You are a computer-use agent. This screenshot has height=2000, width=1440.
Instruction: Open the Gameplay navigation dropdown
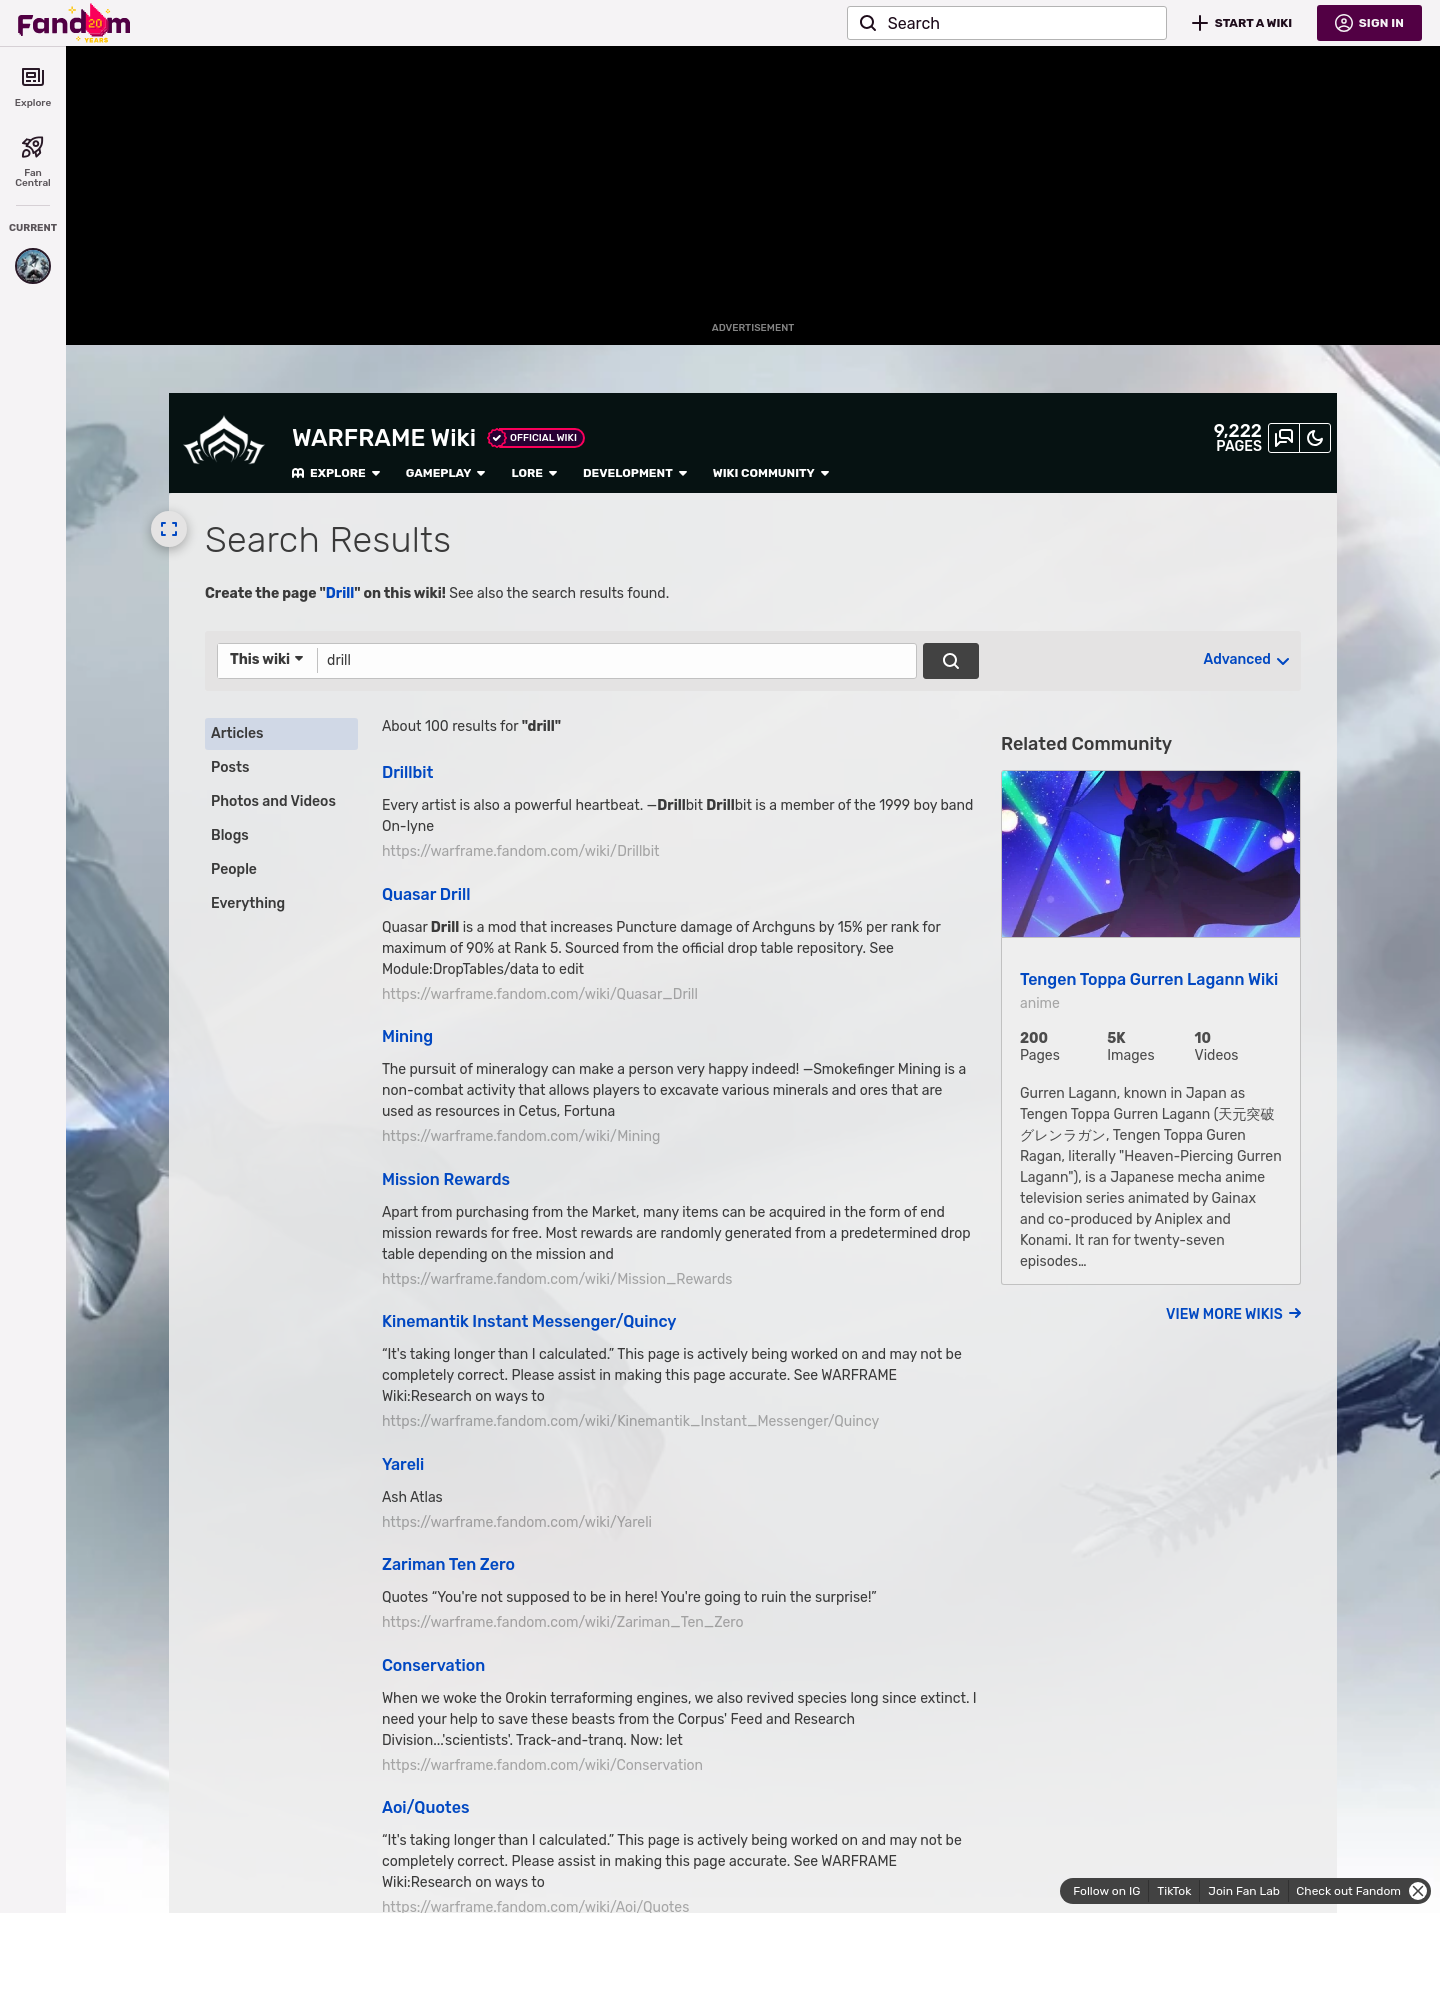[x=445, y=473]
